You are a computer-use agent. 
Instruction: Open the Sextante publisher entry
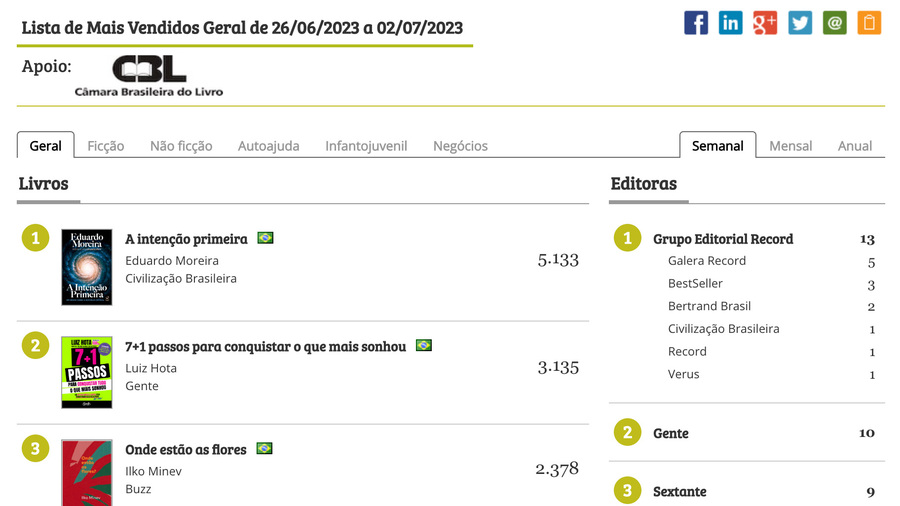pos(680,492)
